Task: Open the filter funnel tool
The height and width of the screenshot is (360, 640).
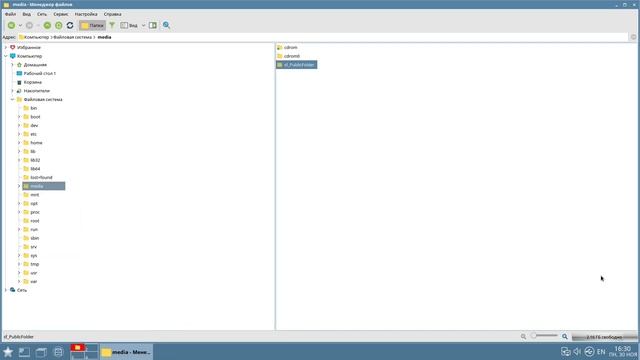Action: click(x=112, y=25)
